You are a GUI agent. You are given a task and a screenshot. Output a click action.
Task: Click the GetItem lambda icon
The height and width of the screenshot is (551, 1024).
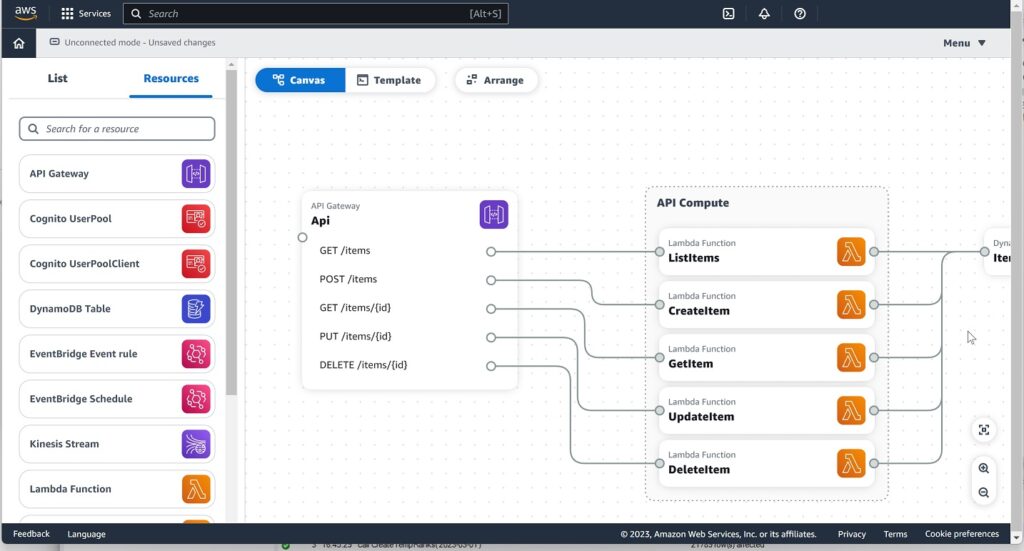pos(851,358)
